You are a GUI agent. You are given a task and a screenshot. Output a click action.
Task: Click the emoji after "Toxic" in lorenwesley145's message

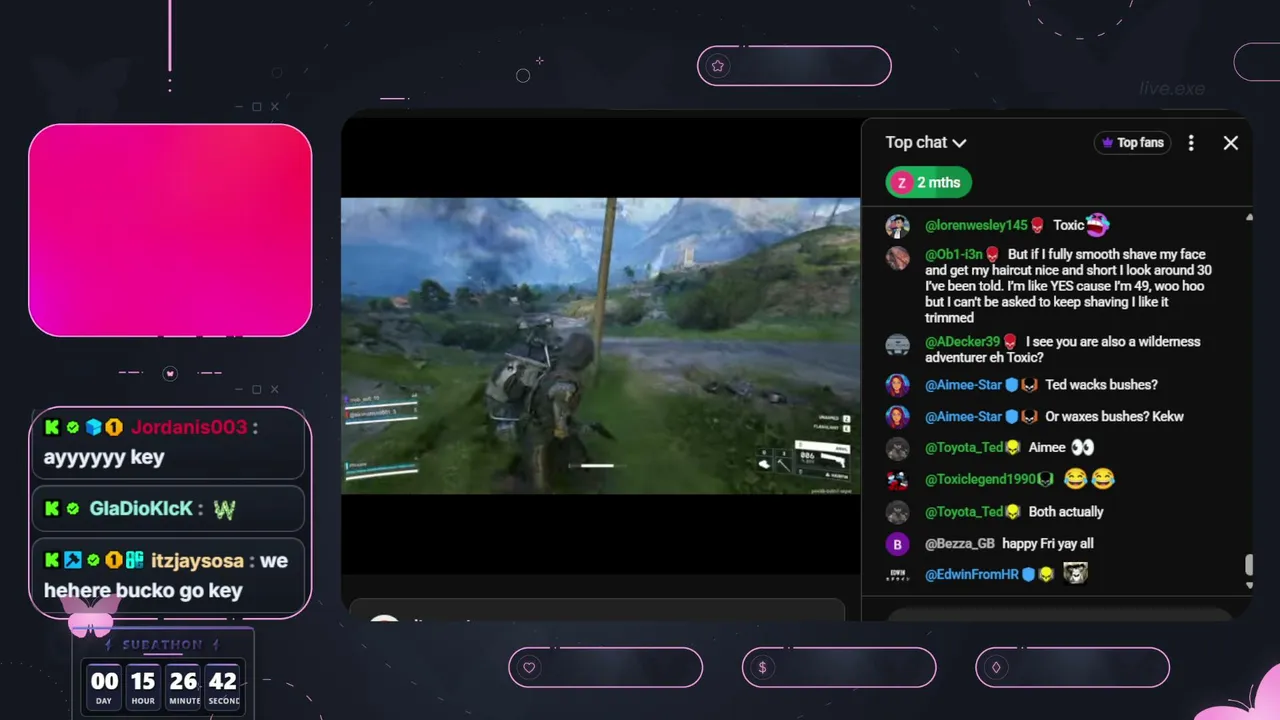pos(1097,225)
